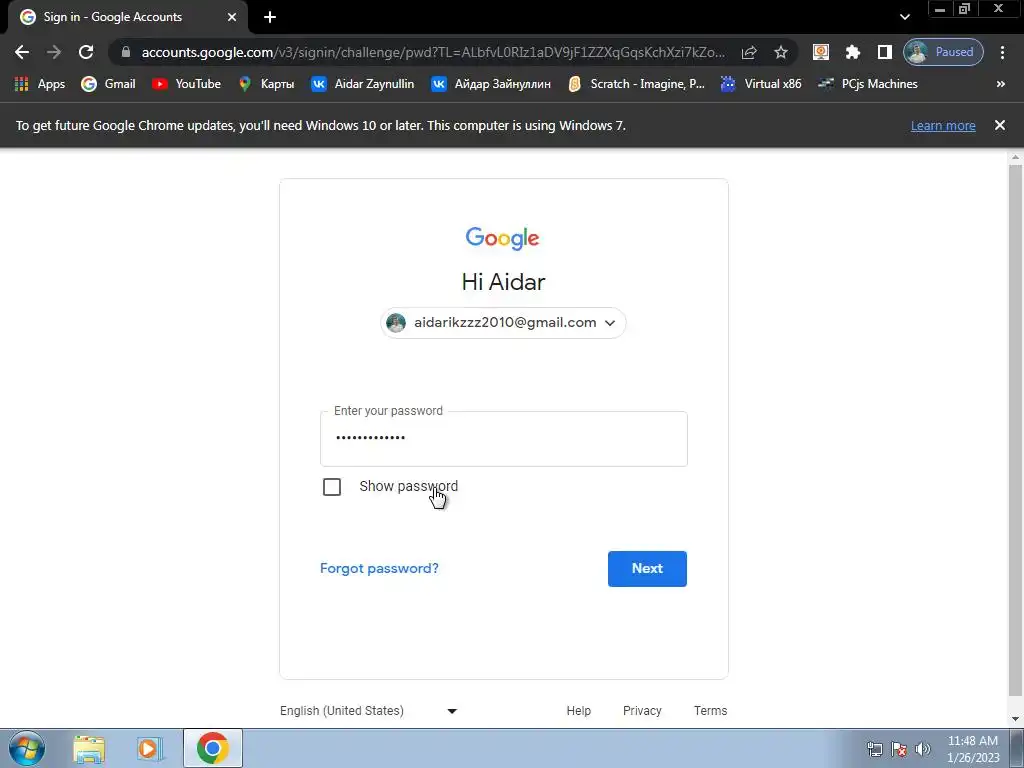The height and width of the screenshot is (768, 1024).
Task: Open the Action Center flag icon
Action: (899, 749)
